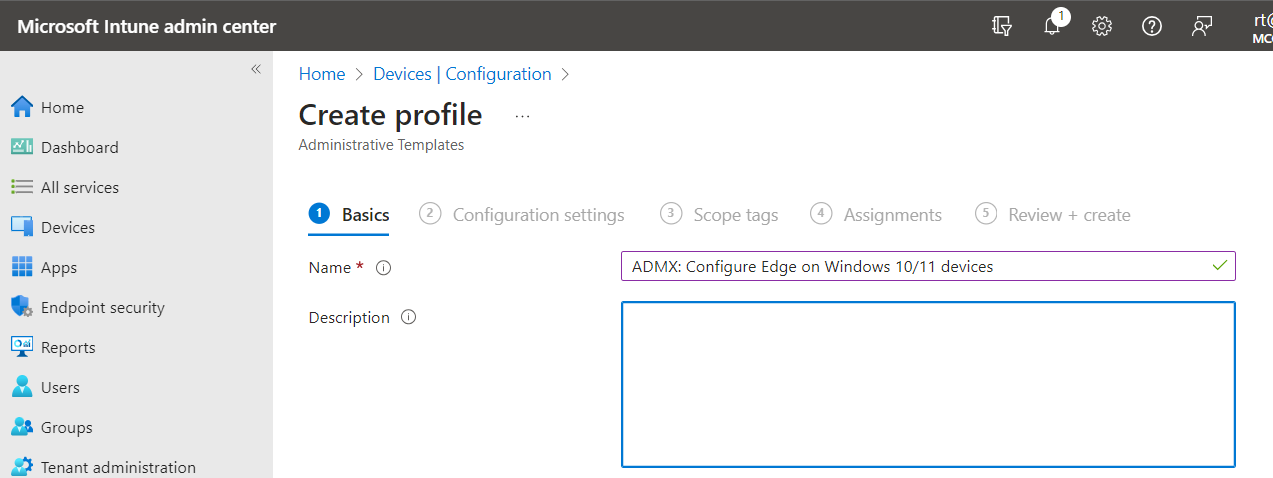The width and height of the screenshot is (1273, 478).
Task: Click the Description info icon
Action: click(408, 318)
